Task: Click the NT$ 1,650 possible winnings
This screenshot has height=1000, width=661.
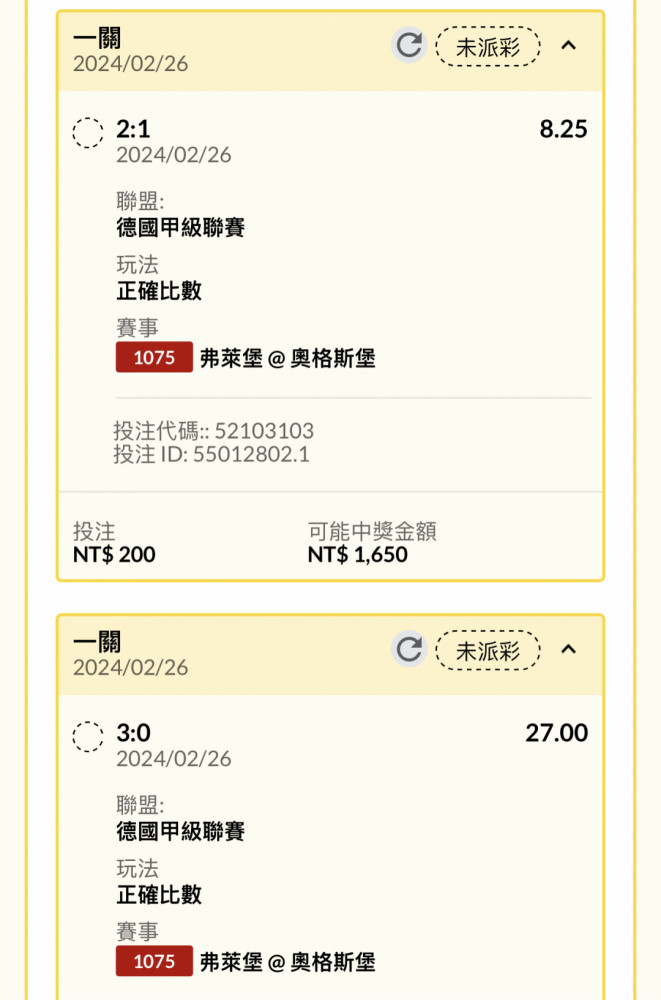Action: (357, 554)
